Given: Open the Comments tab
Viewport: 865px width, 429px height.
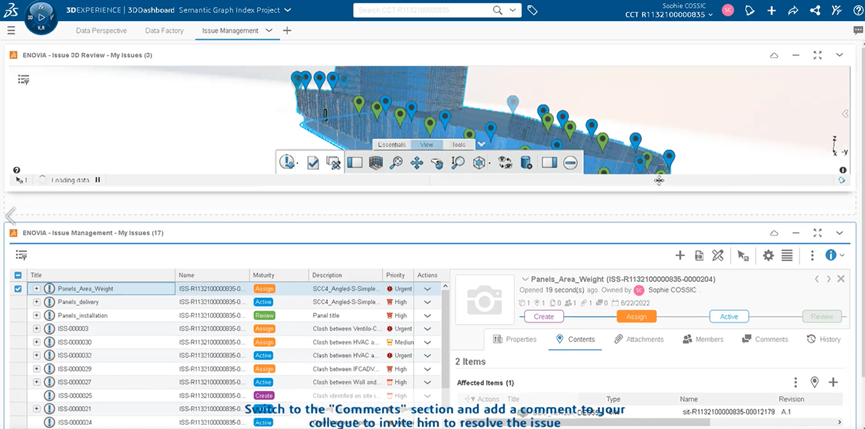Looking at the screenshot, I should pos(765,339).
